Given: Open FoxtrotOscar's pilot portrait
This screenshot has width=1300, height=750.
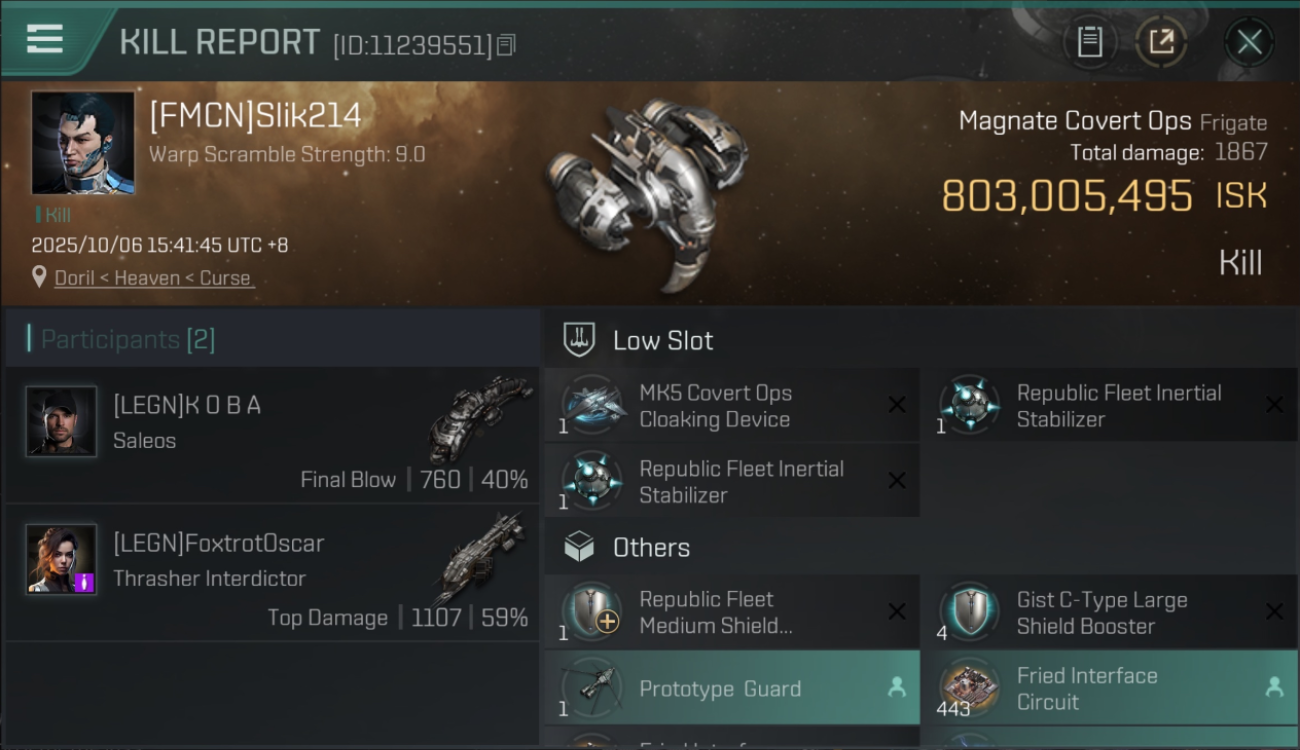Looking at the screenshot, I should tap(61, 559).
